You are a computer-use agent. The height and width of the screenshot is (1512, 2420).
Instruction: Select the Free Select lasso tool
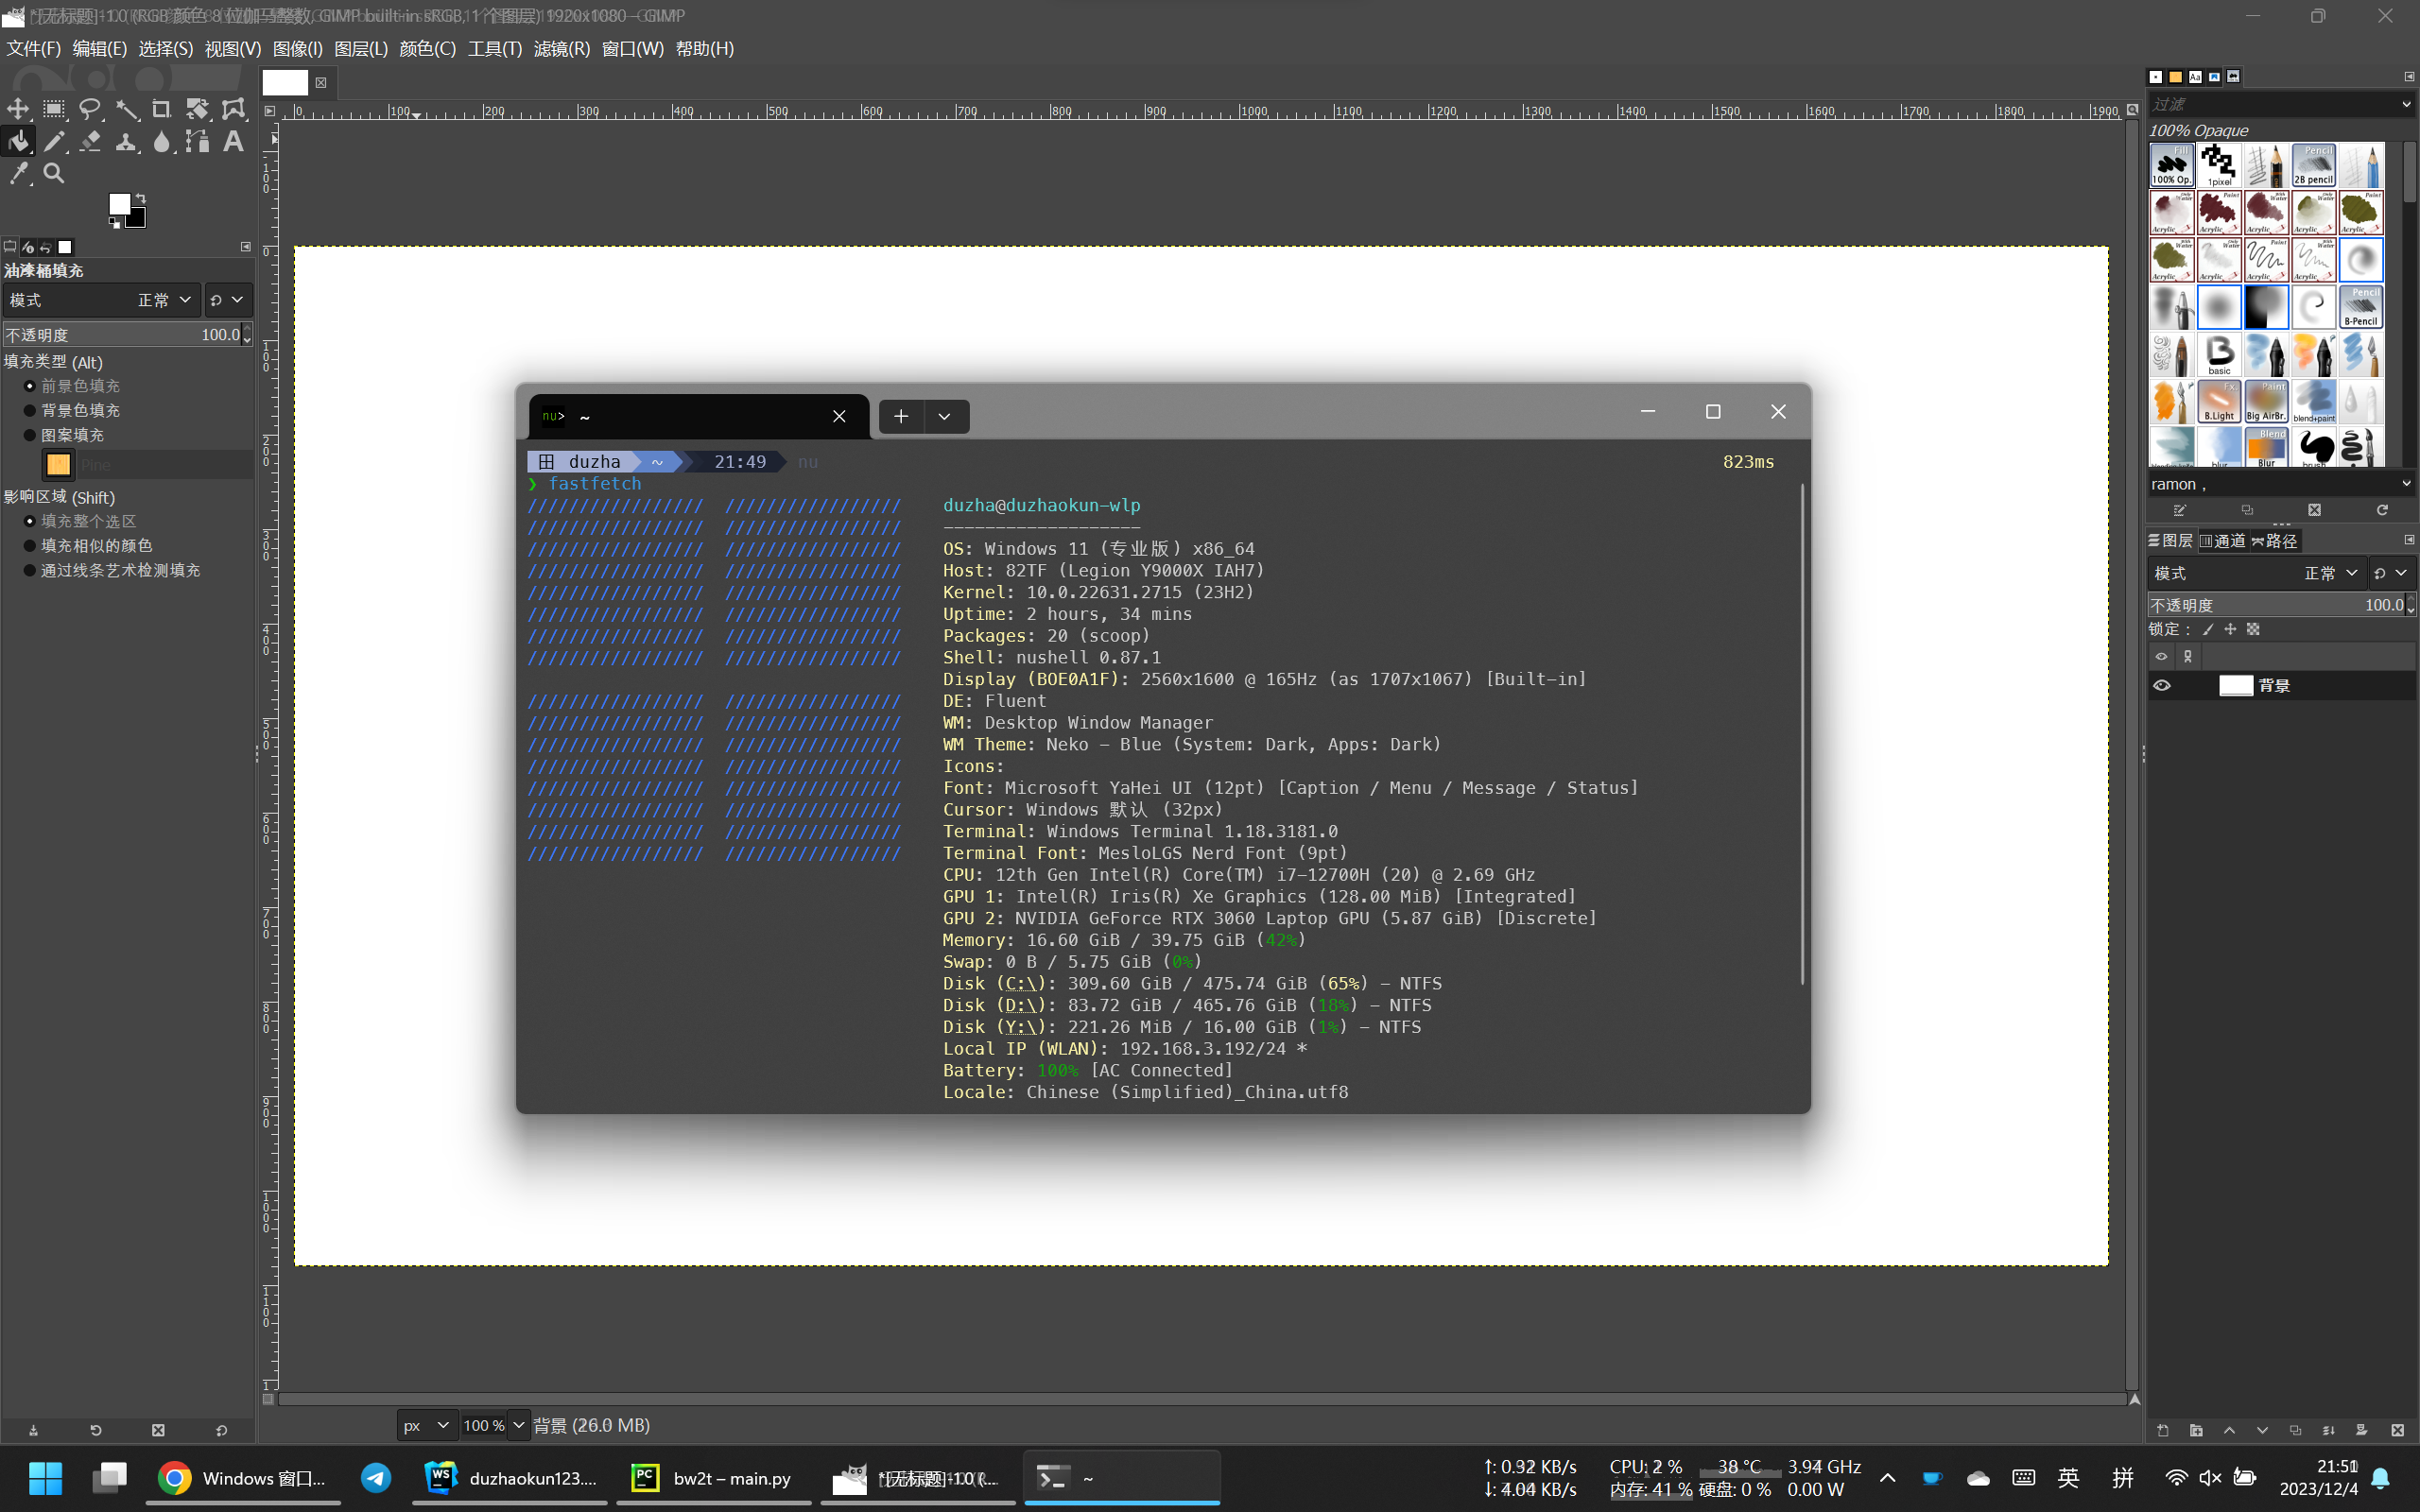pos(90,109)
